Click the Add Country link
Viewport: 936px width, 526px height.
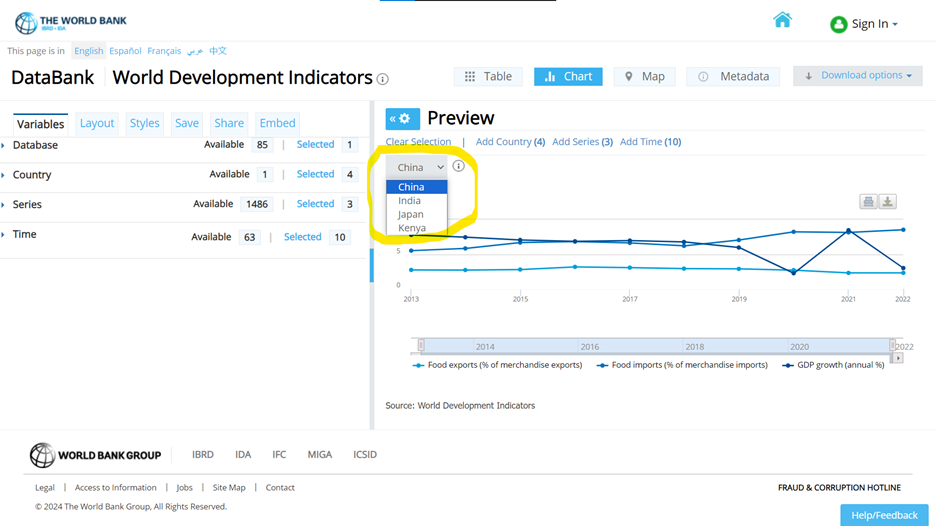pyautogui.click(x=510, y=142)
